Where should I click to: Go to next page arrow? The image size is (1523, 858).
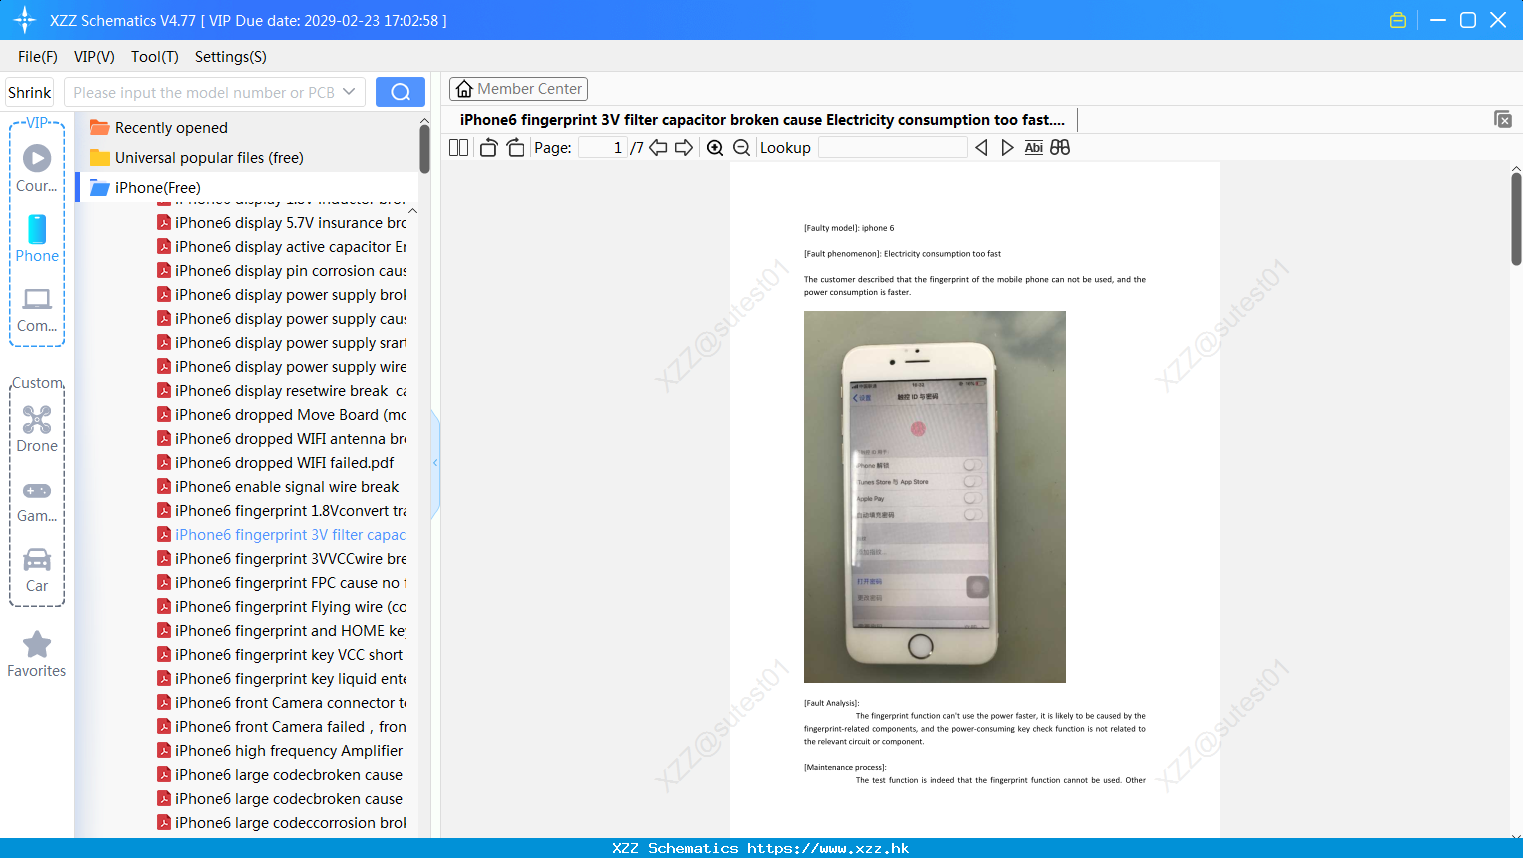click(684, 148)
